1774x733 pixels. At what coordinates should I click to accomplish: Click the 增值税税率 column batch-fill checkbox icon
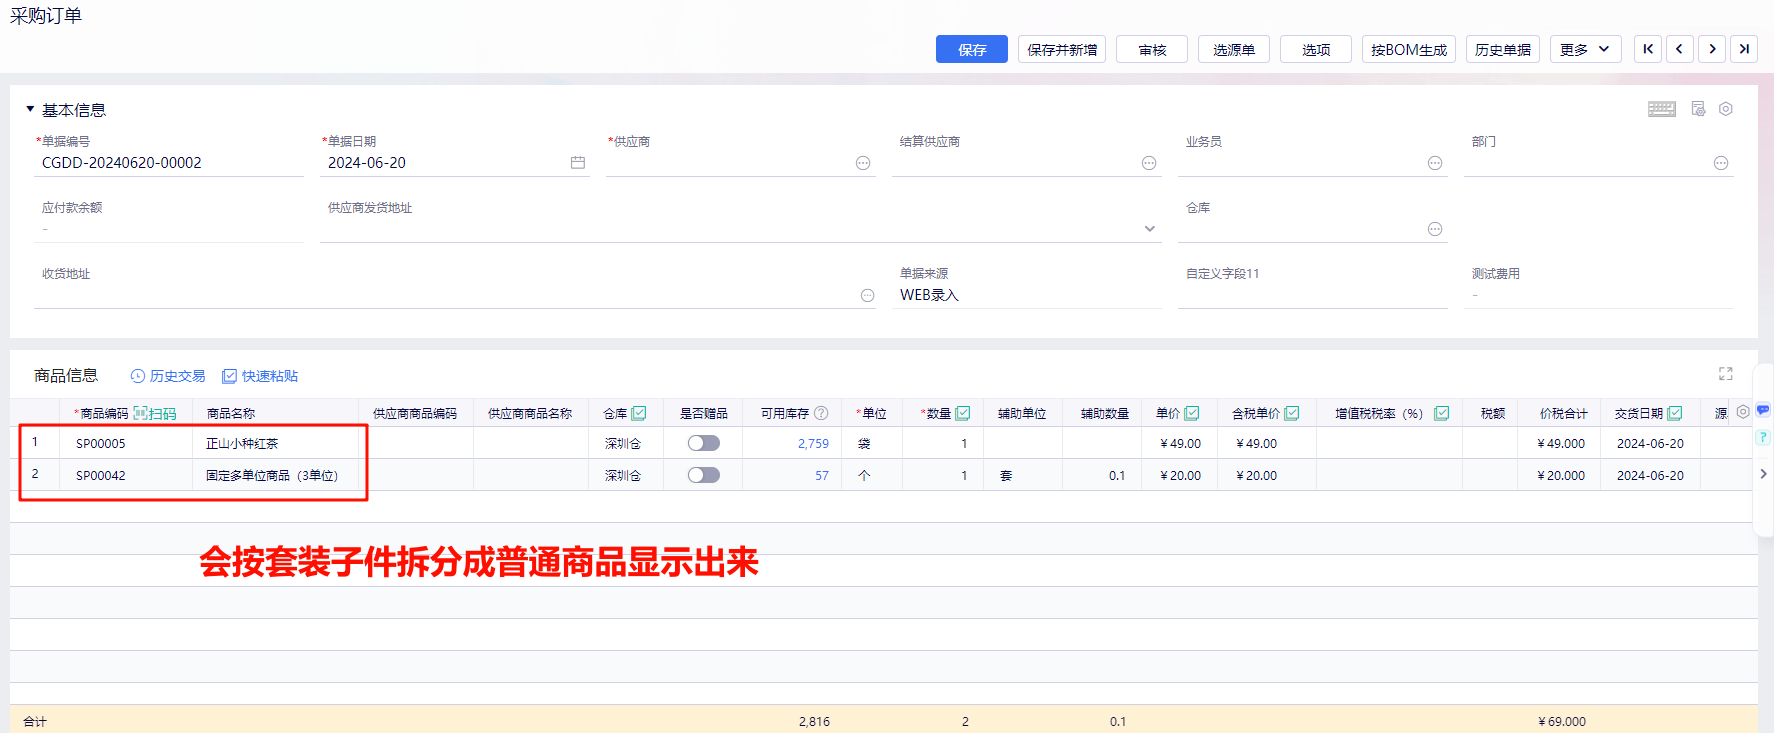(x=1442, y=413)
